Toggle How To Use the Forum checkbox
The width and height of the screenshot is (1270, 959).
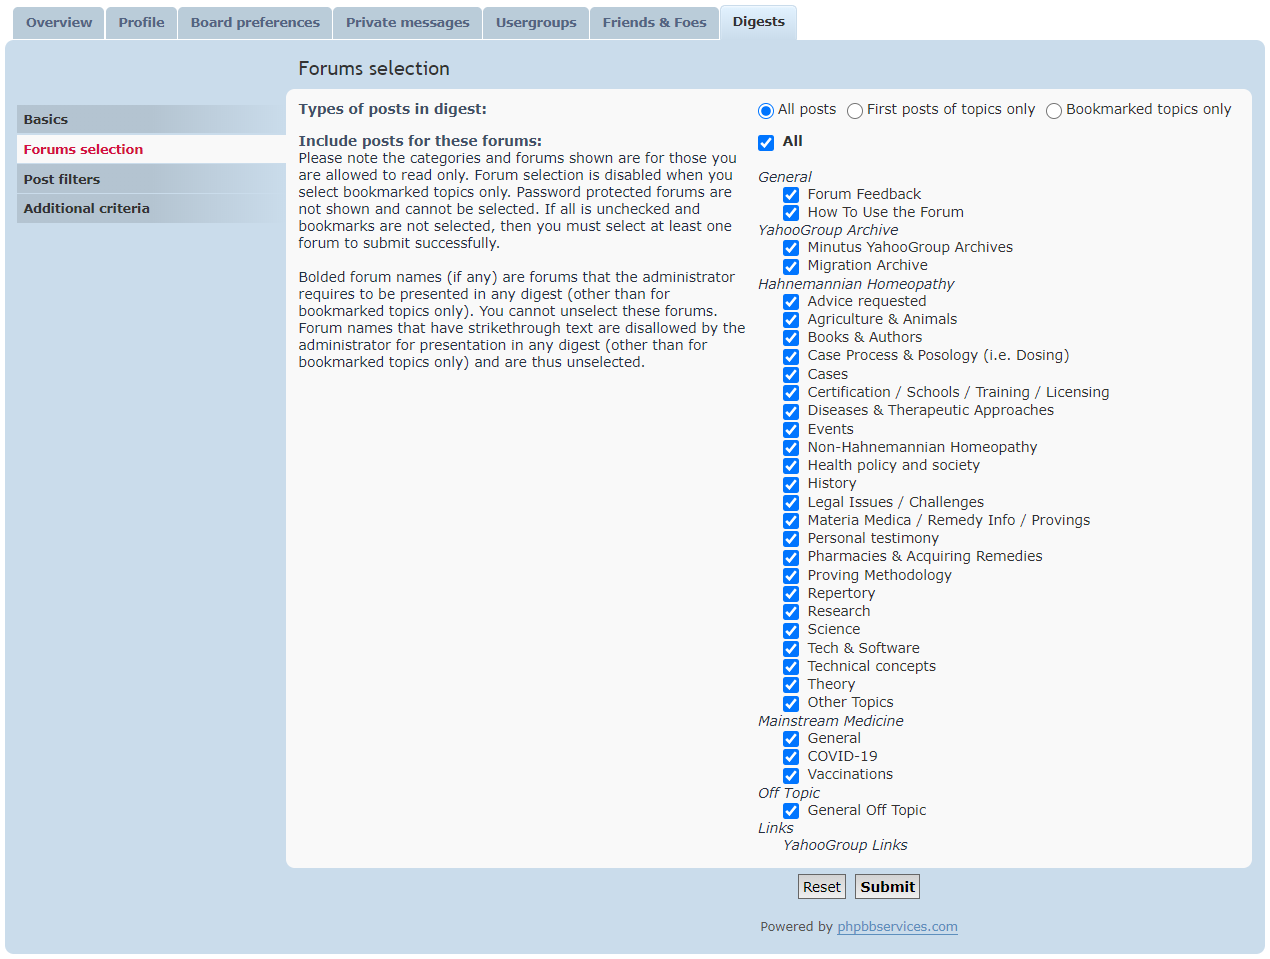(791, 213)
